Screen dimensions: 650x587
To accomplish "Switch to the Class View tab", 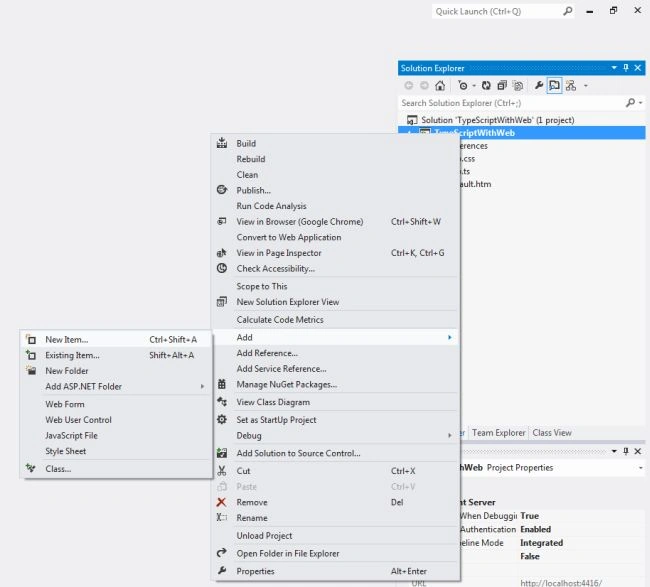I will click(x=552, y=433).
